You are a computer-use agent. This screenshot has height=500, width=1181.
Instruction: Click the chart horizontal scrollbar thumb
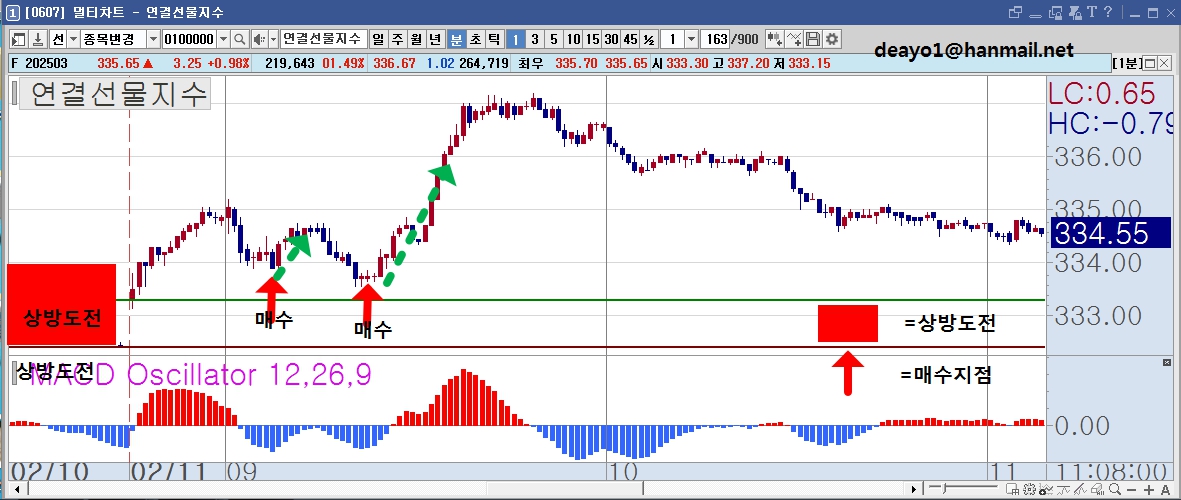point(565,489)
